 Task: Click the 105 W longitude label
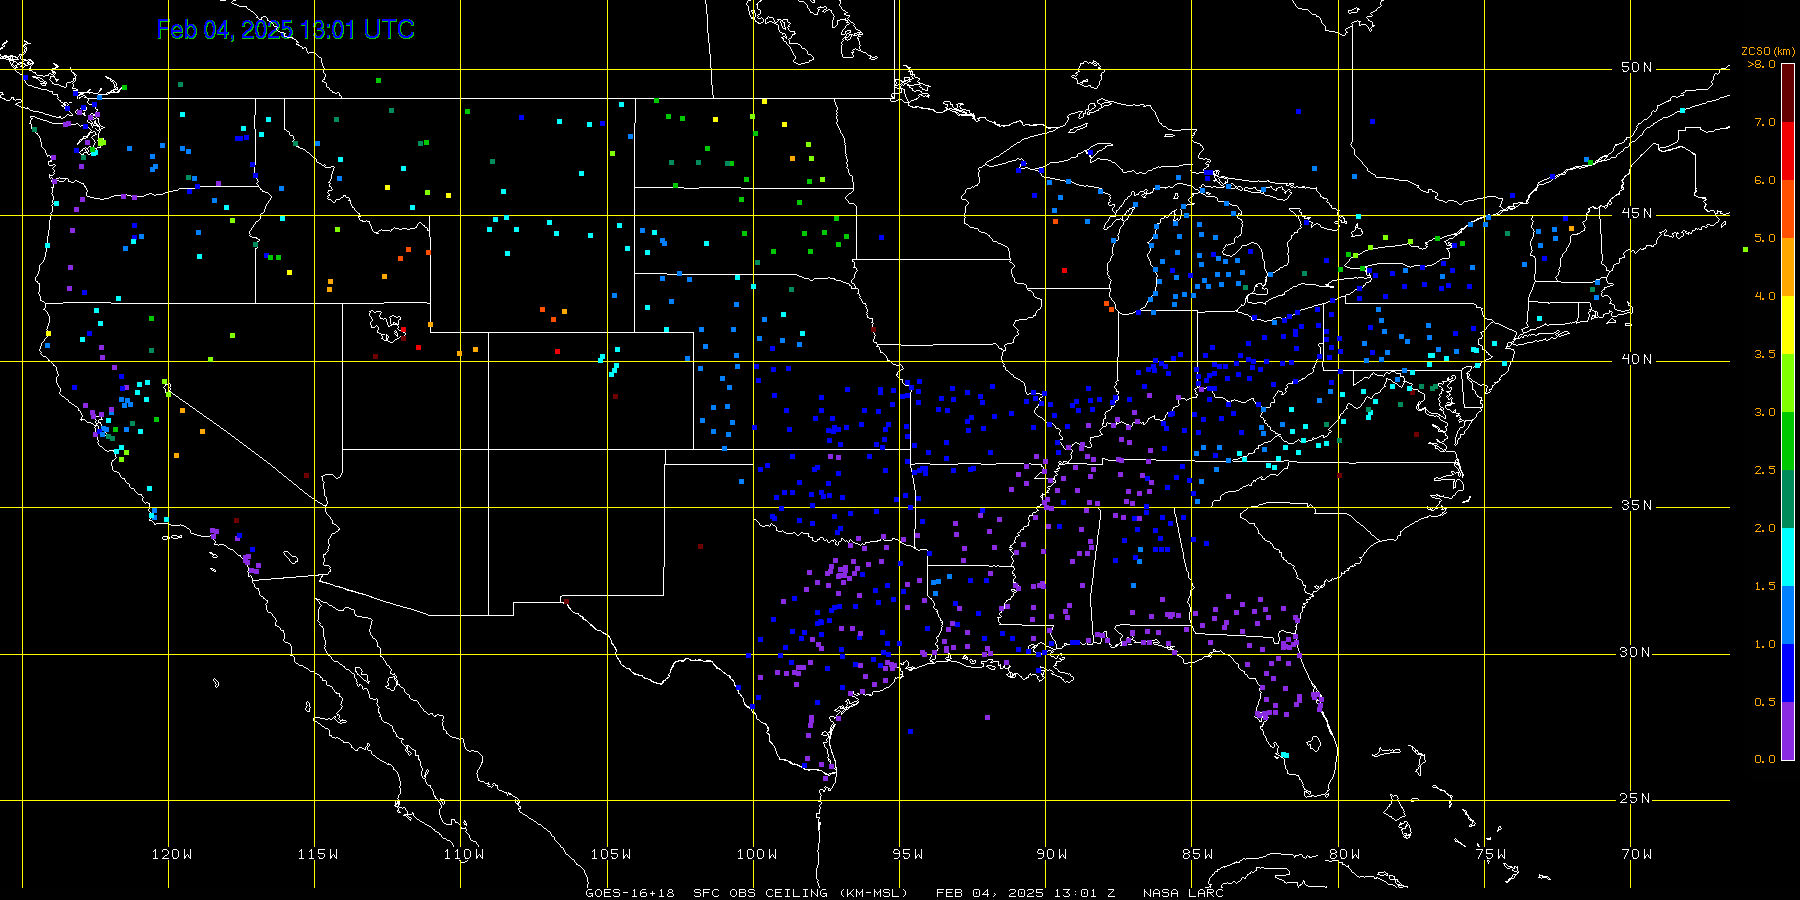[x=610, y=854]
